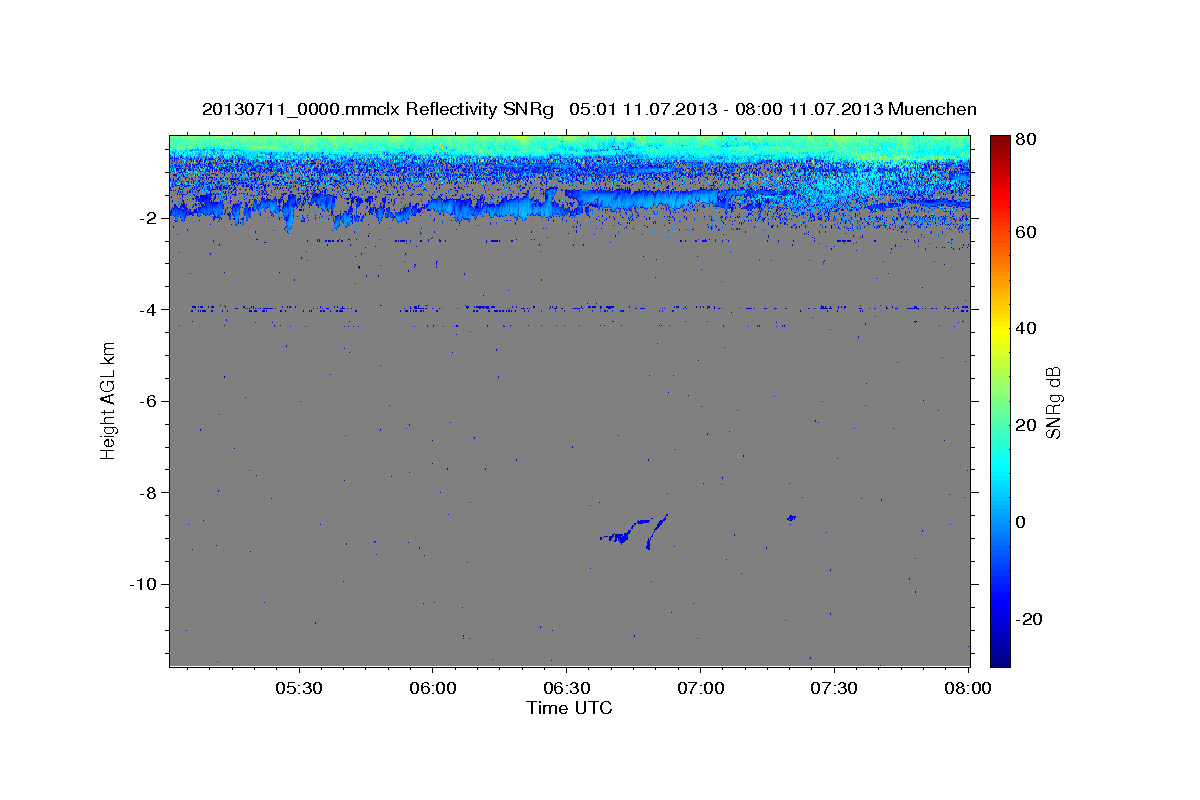Click the "Height AGL km" axis label
Screen dimensions: 1200x800
tap(108, 399)
